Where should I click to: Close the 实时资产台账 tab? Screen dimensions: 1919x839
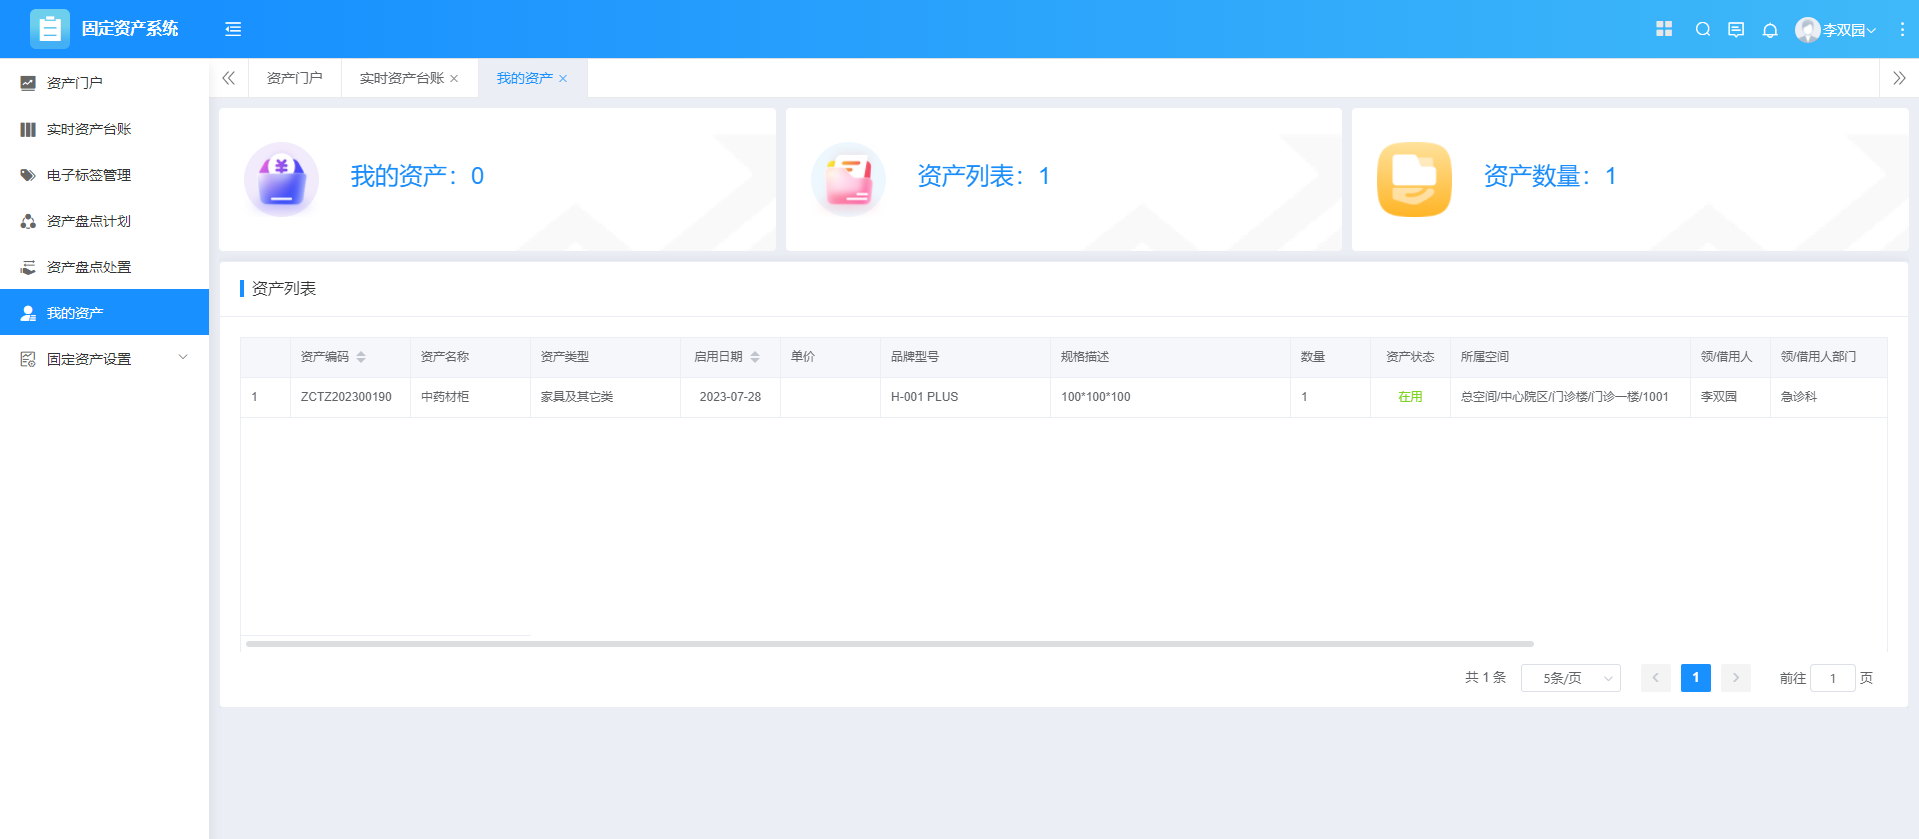(x=454, y=79)
